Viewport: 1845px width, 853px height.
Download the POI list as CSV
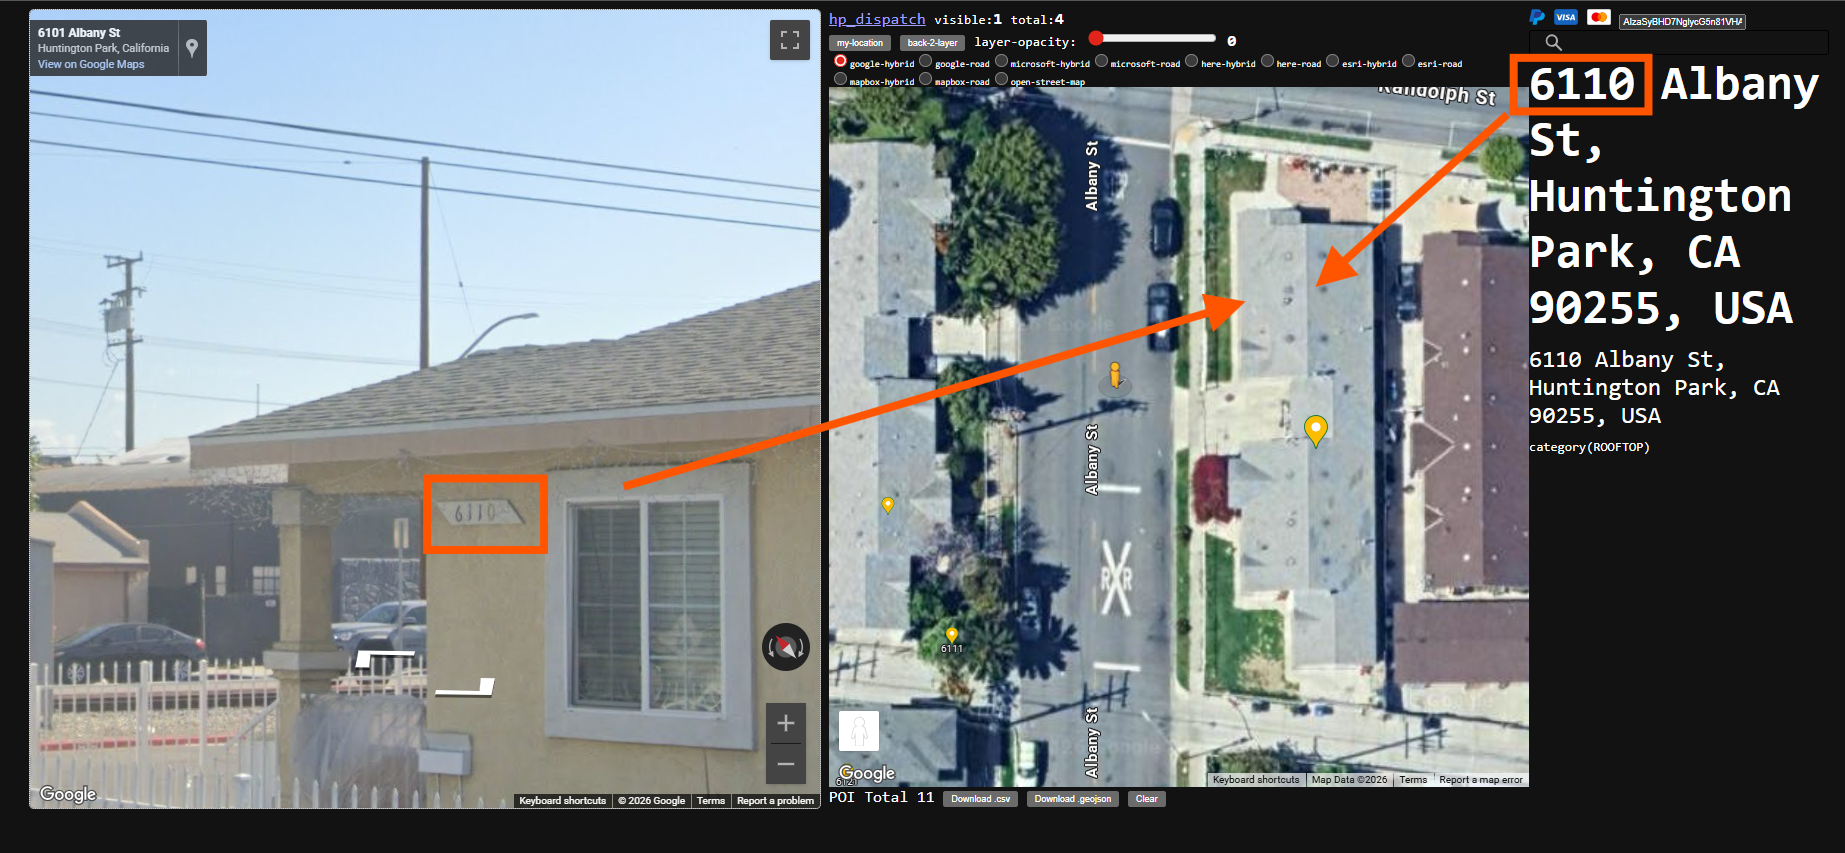click(x=979, y=799)
